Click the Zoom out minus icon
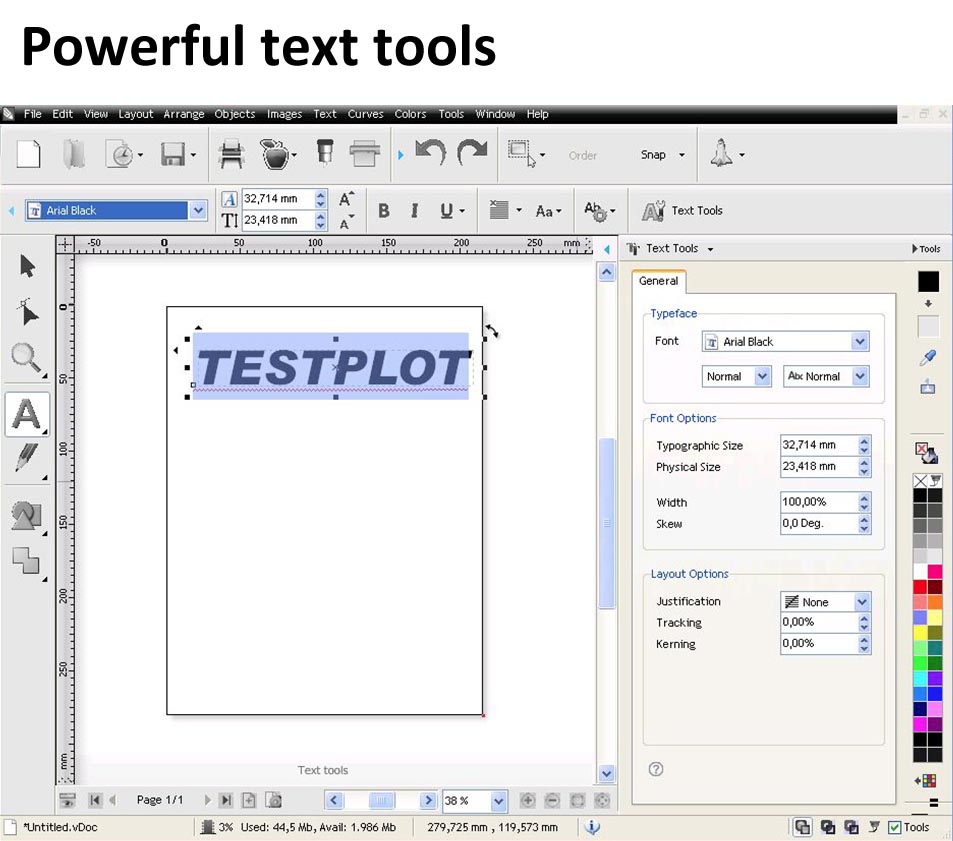This screenshot has width=953, height=841. click(552, 800)
